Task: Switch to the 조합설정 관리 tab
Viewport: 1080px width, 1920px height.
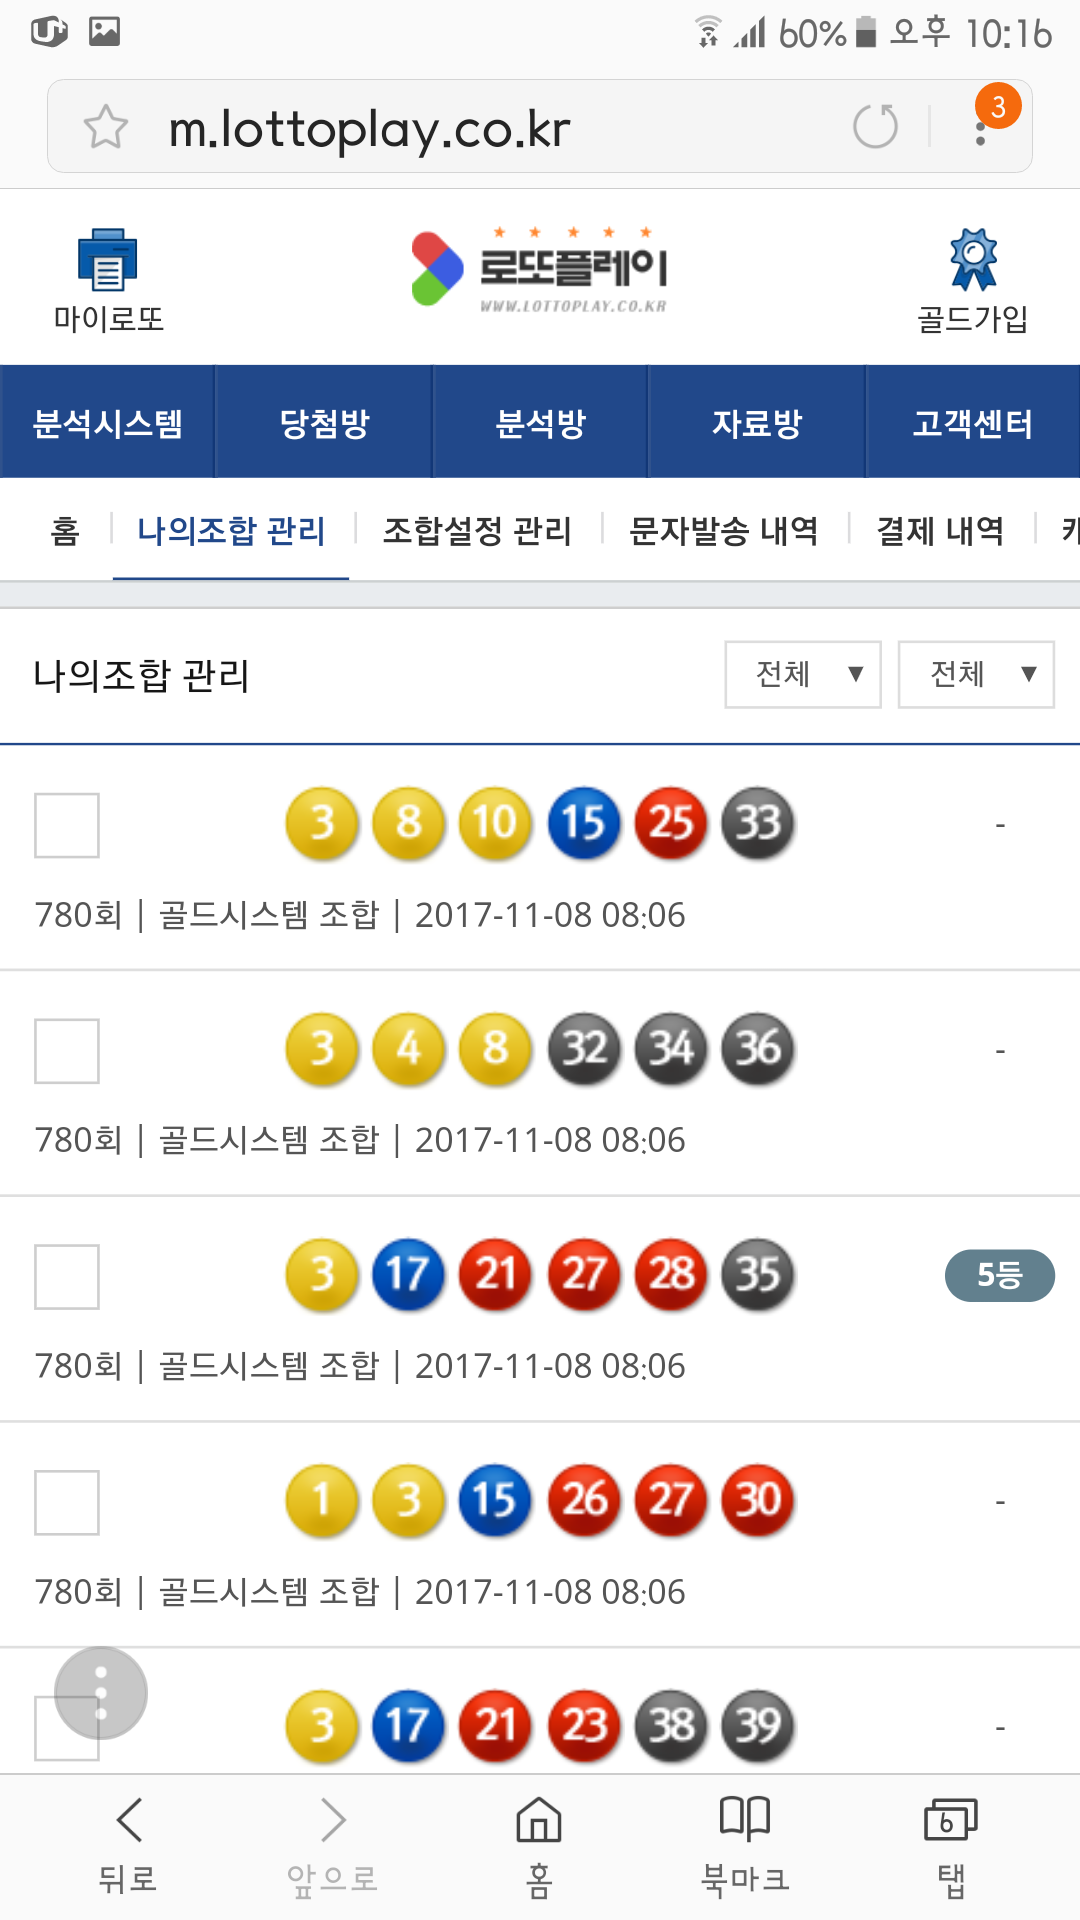Action: [477, 530]
